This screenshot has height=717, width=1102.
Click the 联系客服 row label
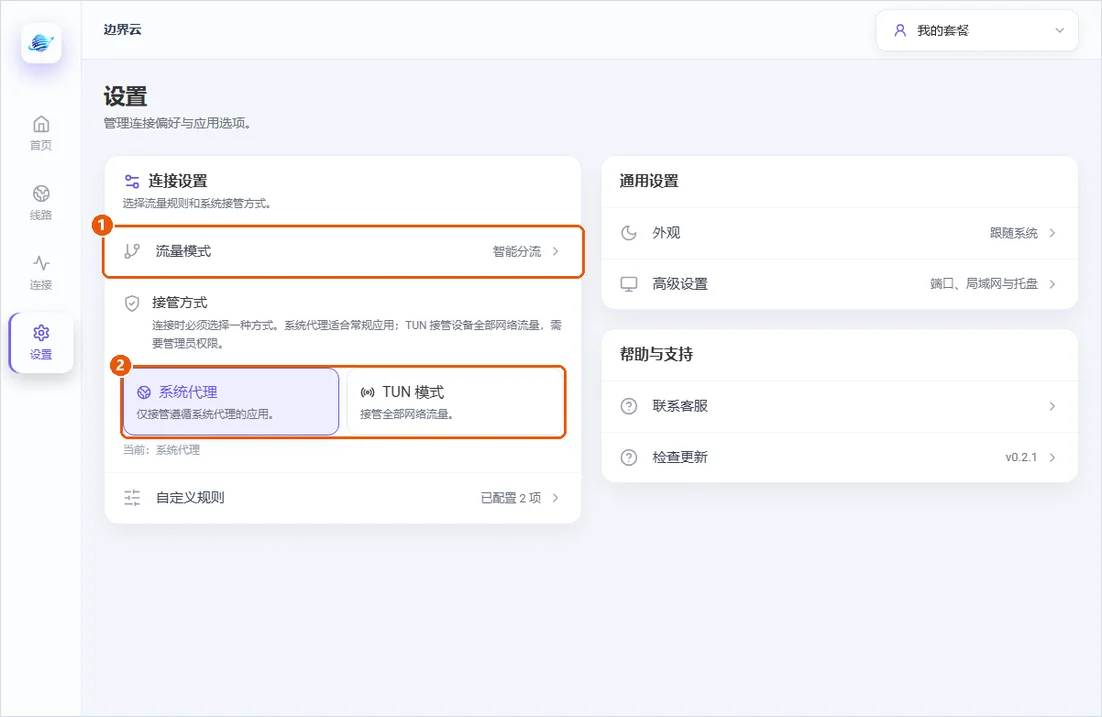(x=680, y=406)
